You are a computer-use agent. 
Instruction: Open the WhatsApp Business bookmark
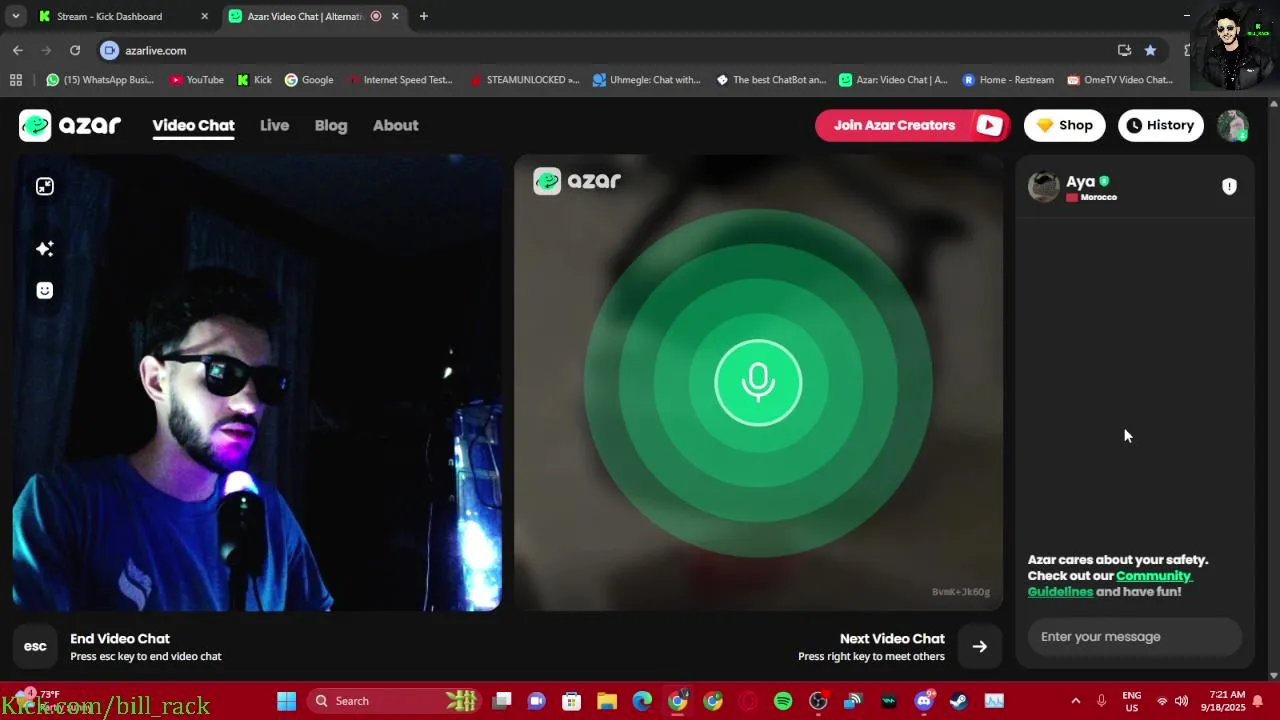click(x=100, y=80)
